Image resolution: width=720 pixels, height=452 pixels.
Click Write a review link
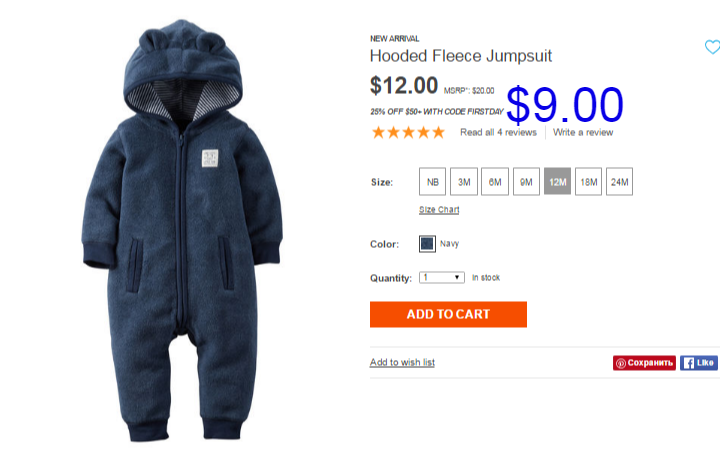(583, 132)
